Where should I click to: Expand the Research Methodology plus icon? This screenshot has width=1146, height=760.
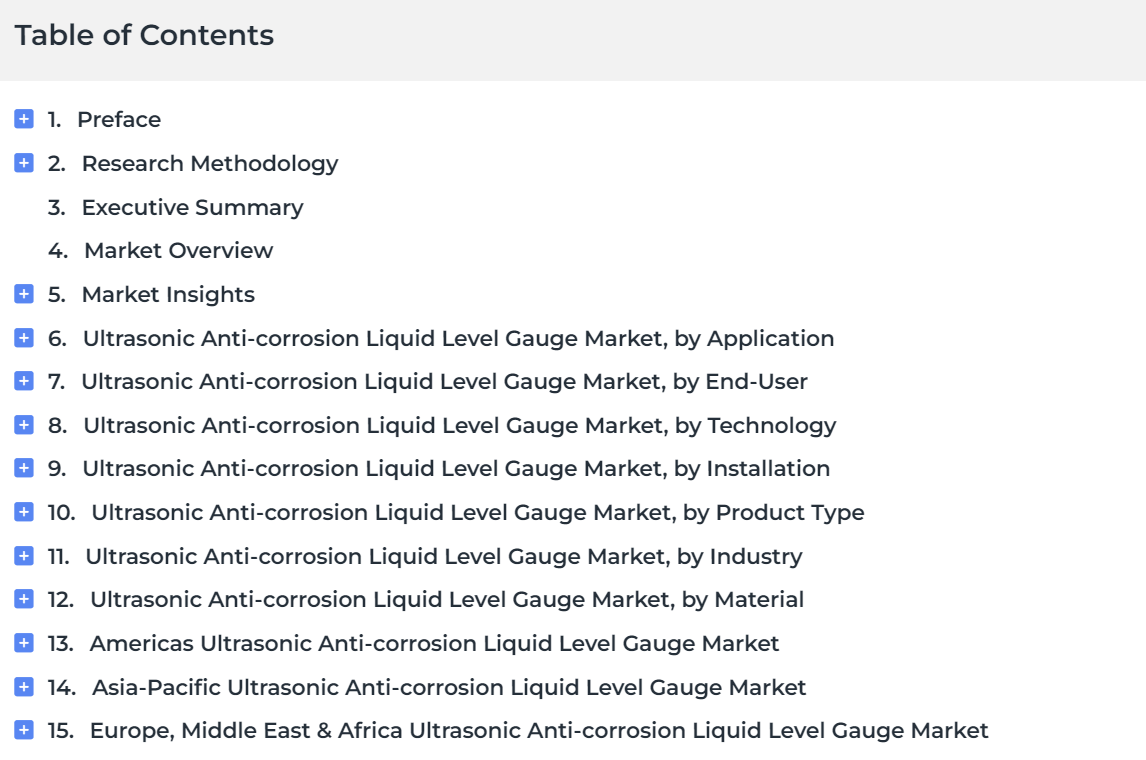tap(23, 162)
